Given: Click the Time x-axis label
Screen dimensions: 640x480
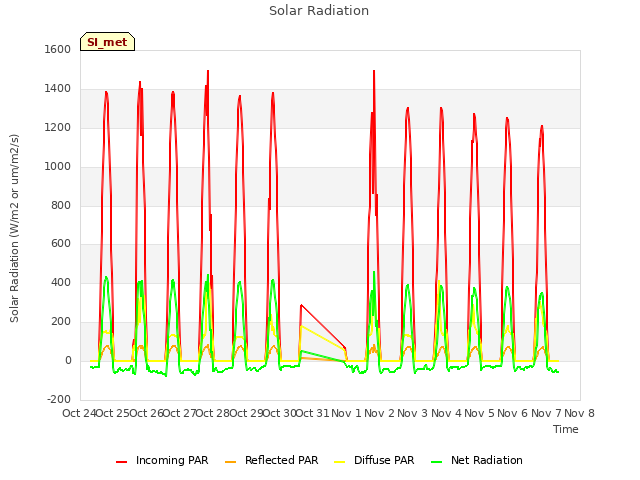Looking at the screenshot, I should 565,429.
